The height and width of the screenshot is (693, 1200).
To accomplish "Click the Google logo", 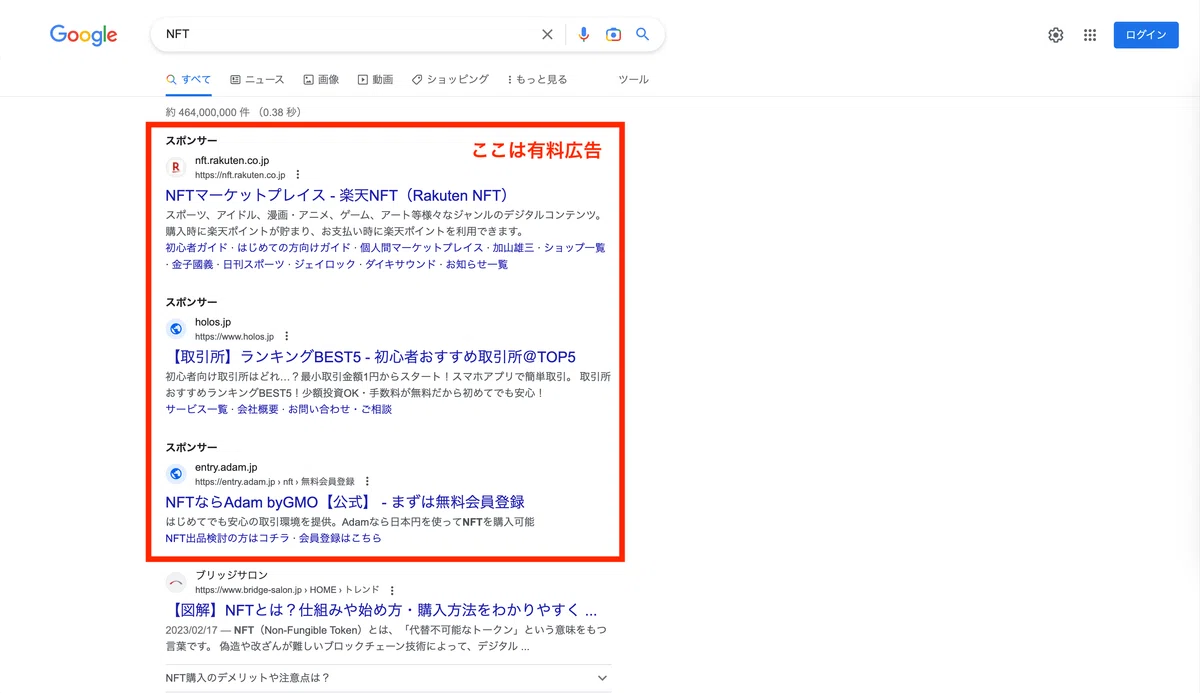I will (84, 35).
